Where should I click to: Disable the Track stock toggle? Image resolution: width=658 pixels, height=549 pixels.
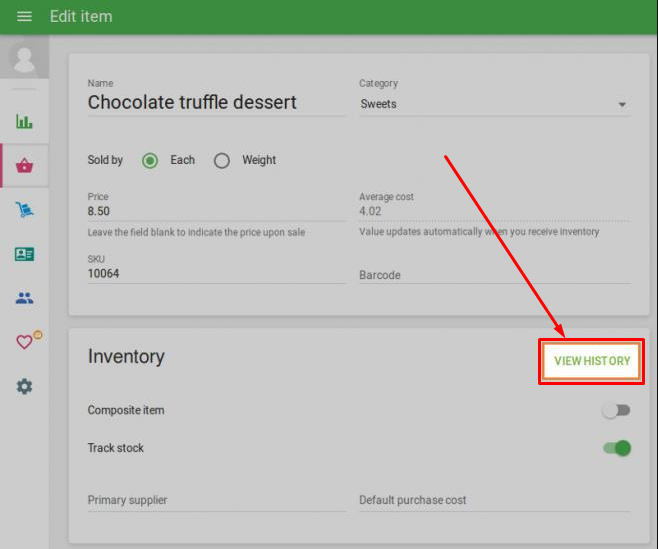617,448
